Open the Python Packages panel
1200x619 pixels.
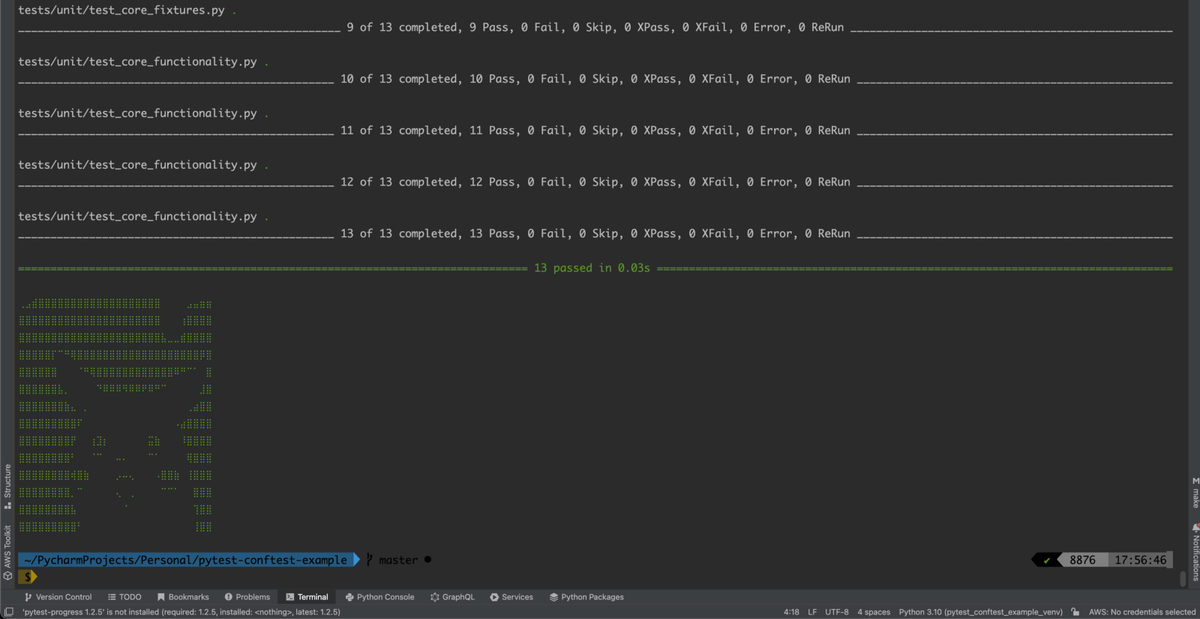[586, 596]
